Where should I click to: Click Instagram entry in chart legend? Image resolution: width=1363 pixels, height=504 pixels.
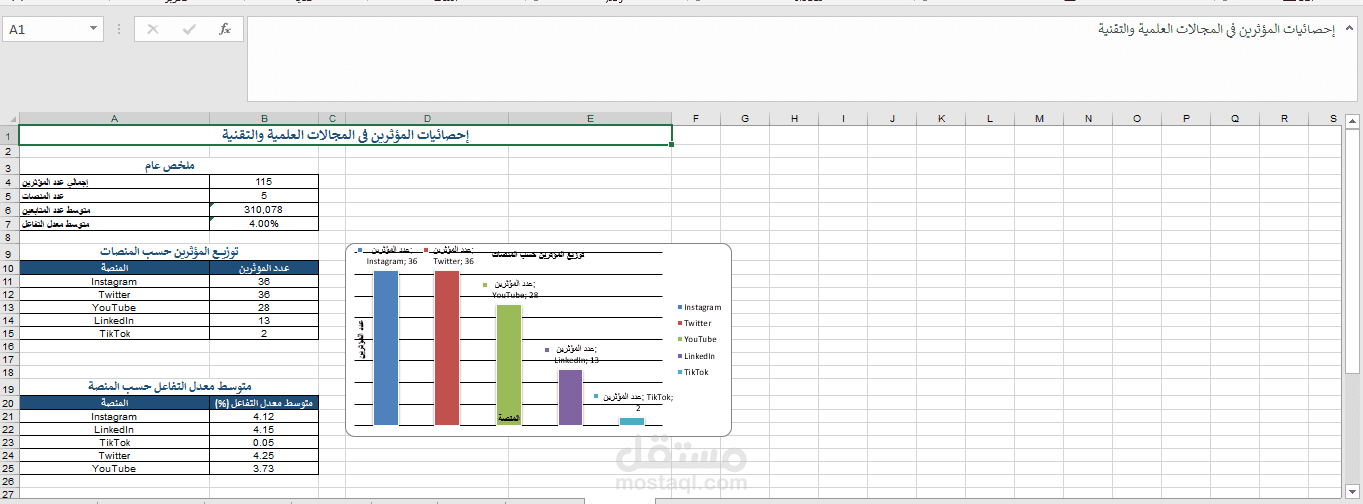click(x=699, y=307)
